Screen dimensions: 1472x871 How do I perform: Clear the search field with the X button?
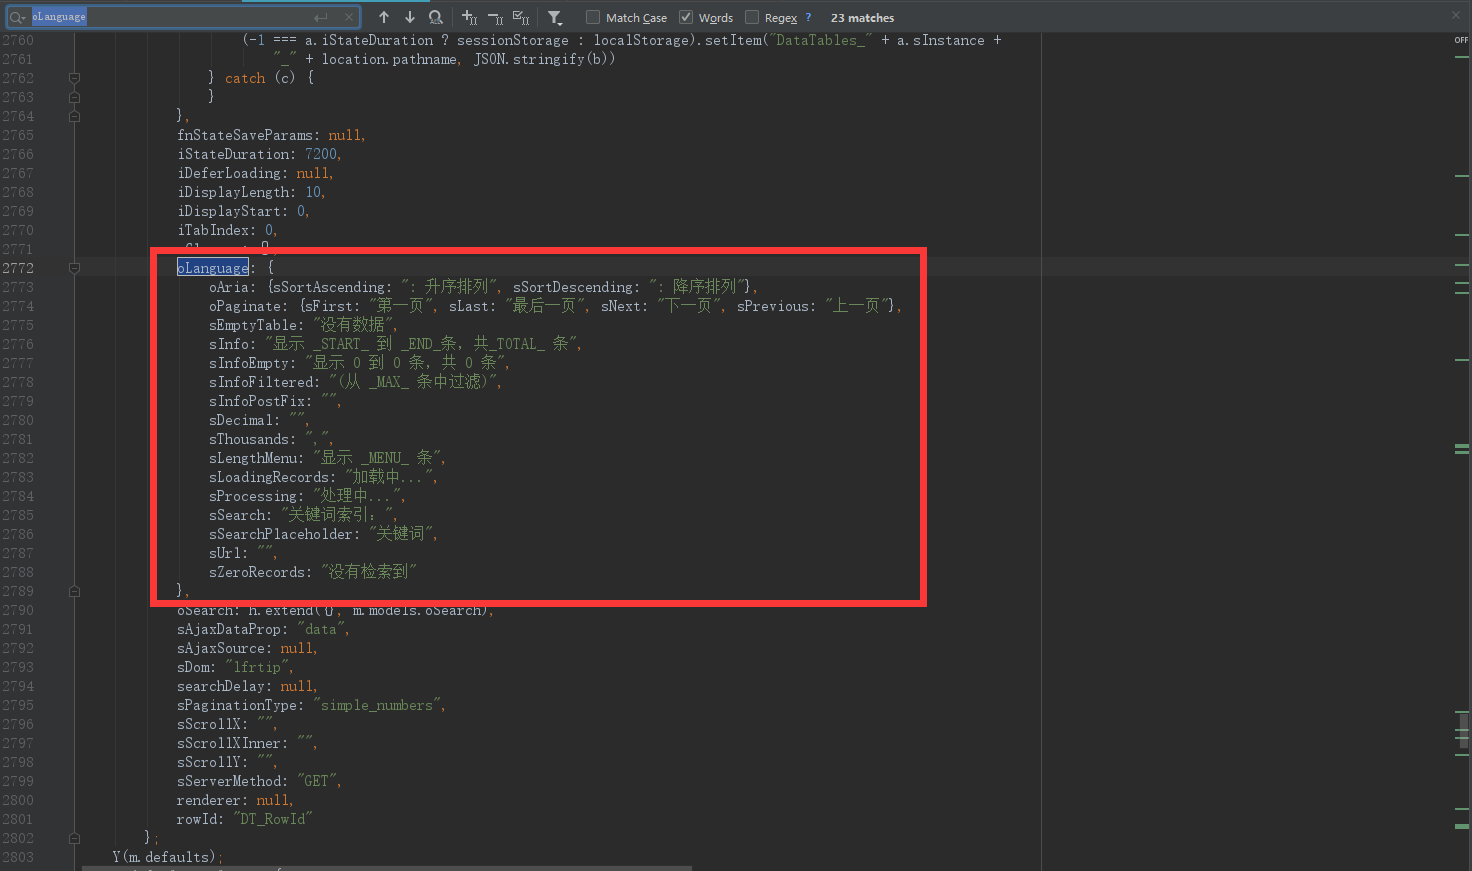coord(349,16)
